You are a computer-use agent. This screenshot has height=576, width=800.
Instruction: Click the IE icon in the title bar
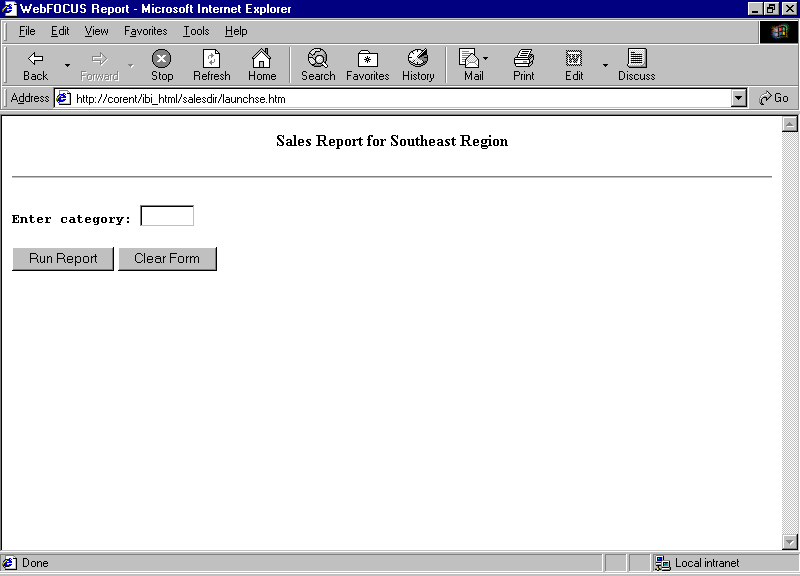9,9
